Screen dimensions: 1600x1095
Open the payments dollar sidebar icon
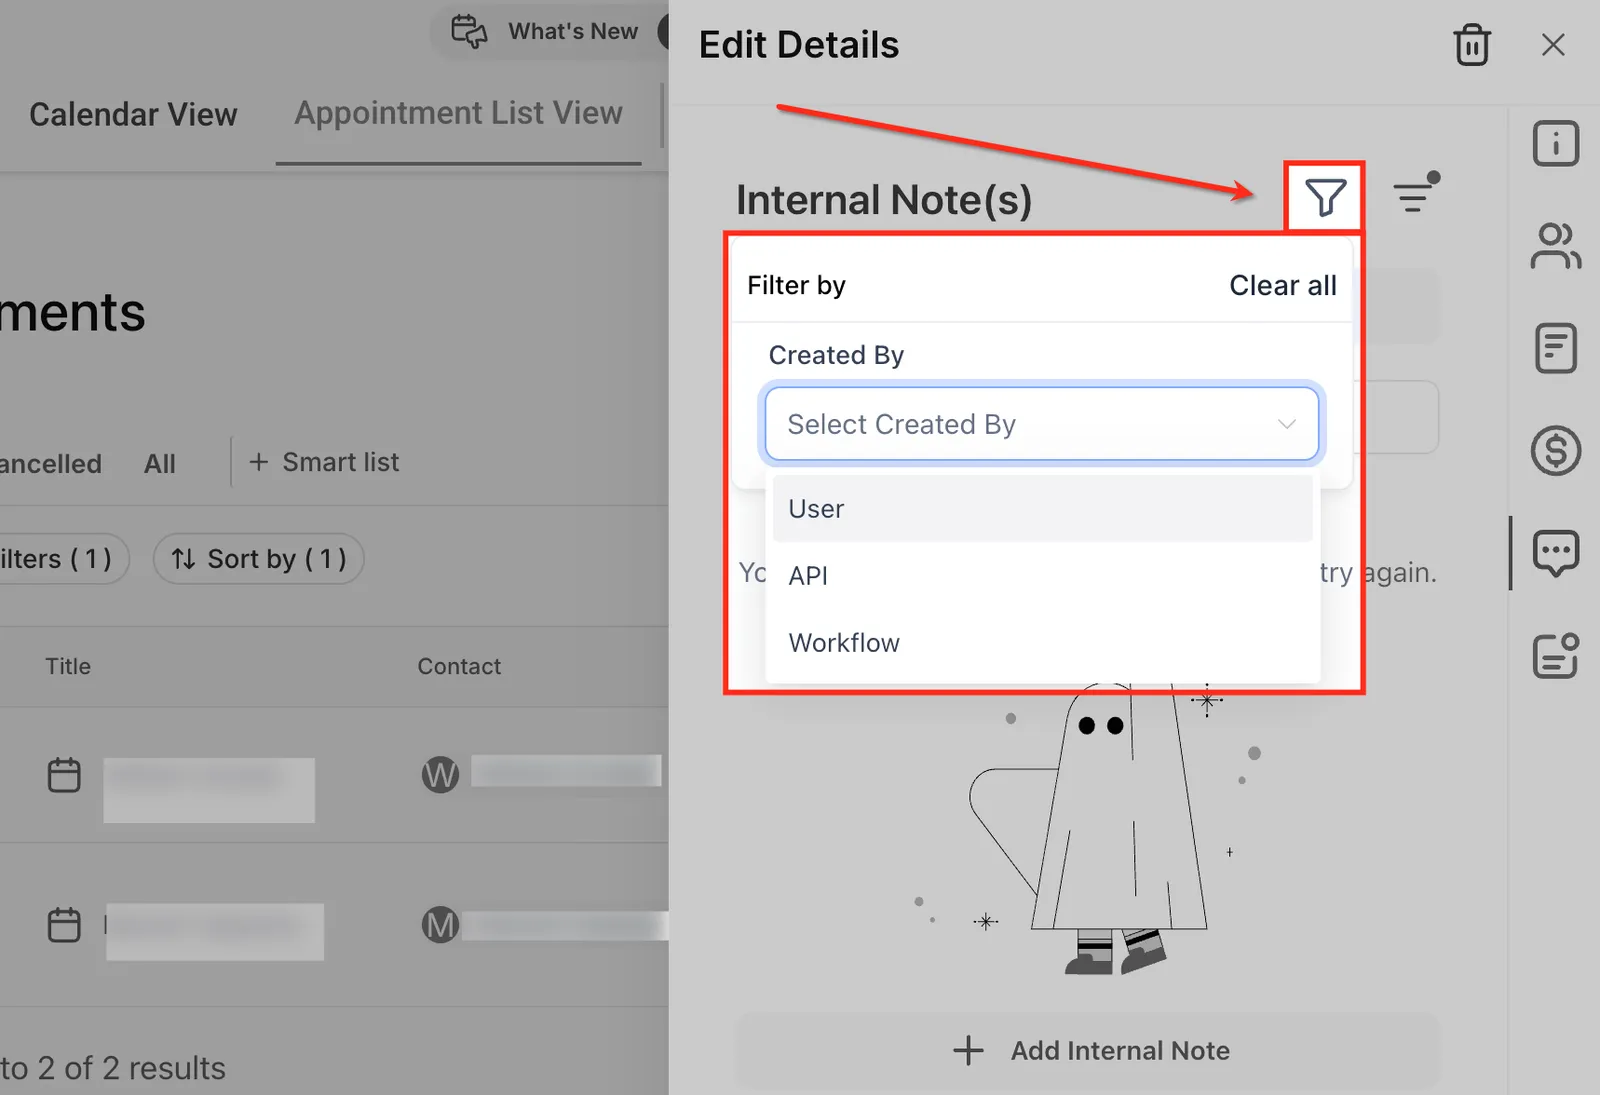pos(1555,450)
